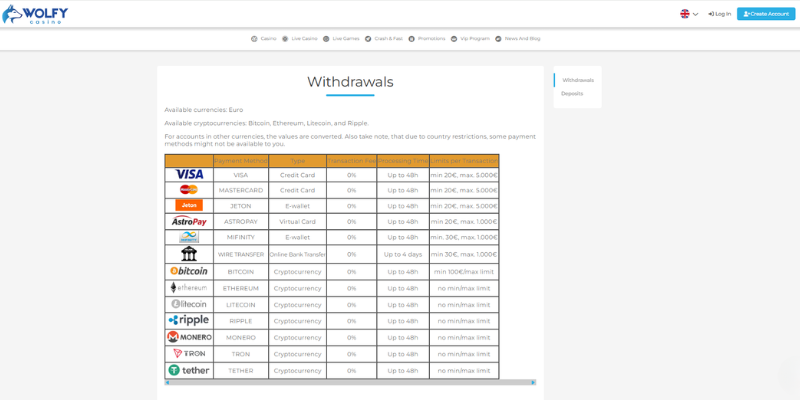Image resolution: width=800 pixels, height=400 pixels.
Task: Click the ETHEREUM payment method cell
Action: [241, 288]
